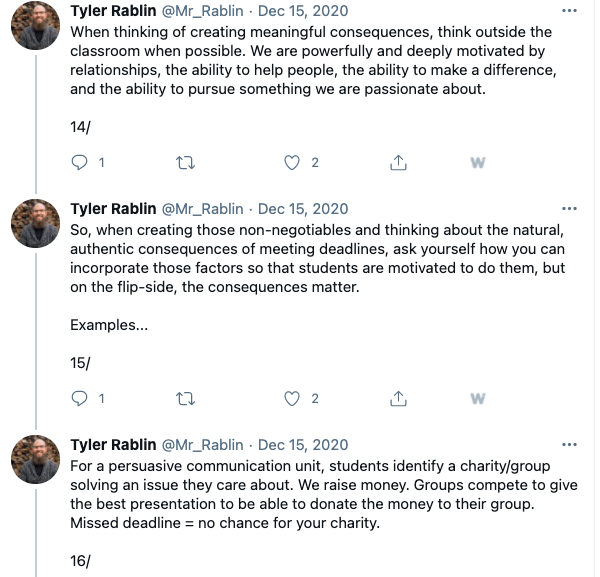Viewport: 600px width, 577px height.
Task: Click the W icon on tweet 14/
Action: click(x=477, y=163)
